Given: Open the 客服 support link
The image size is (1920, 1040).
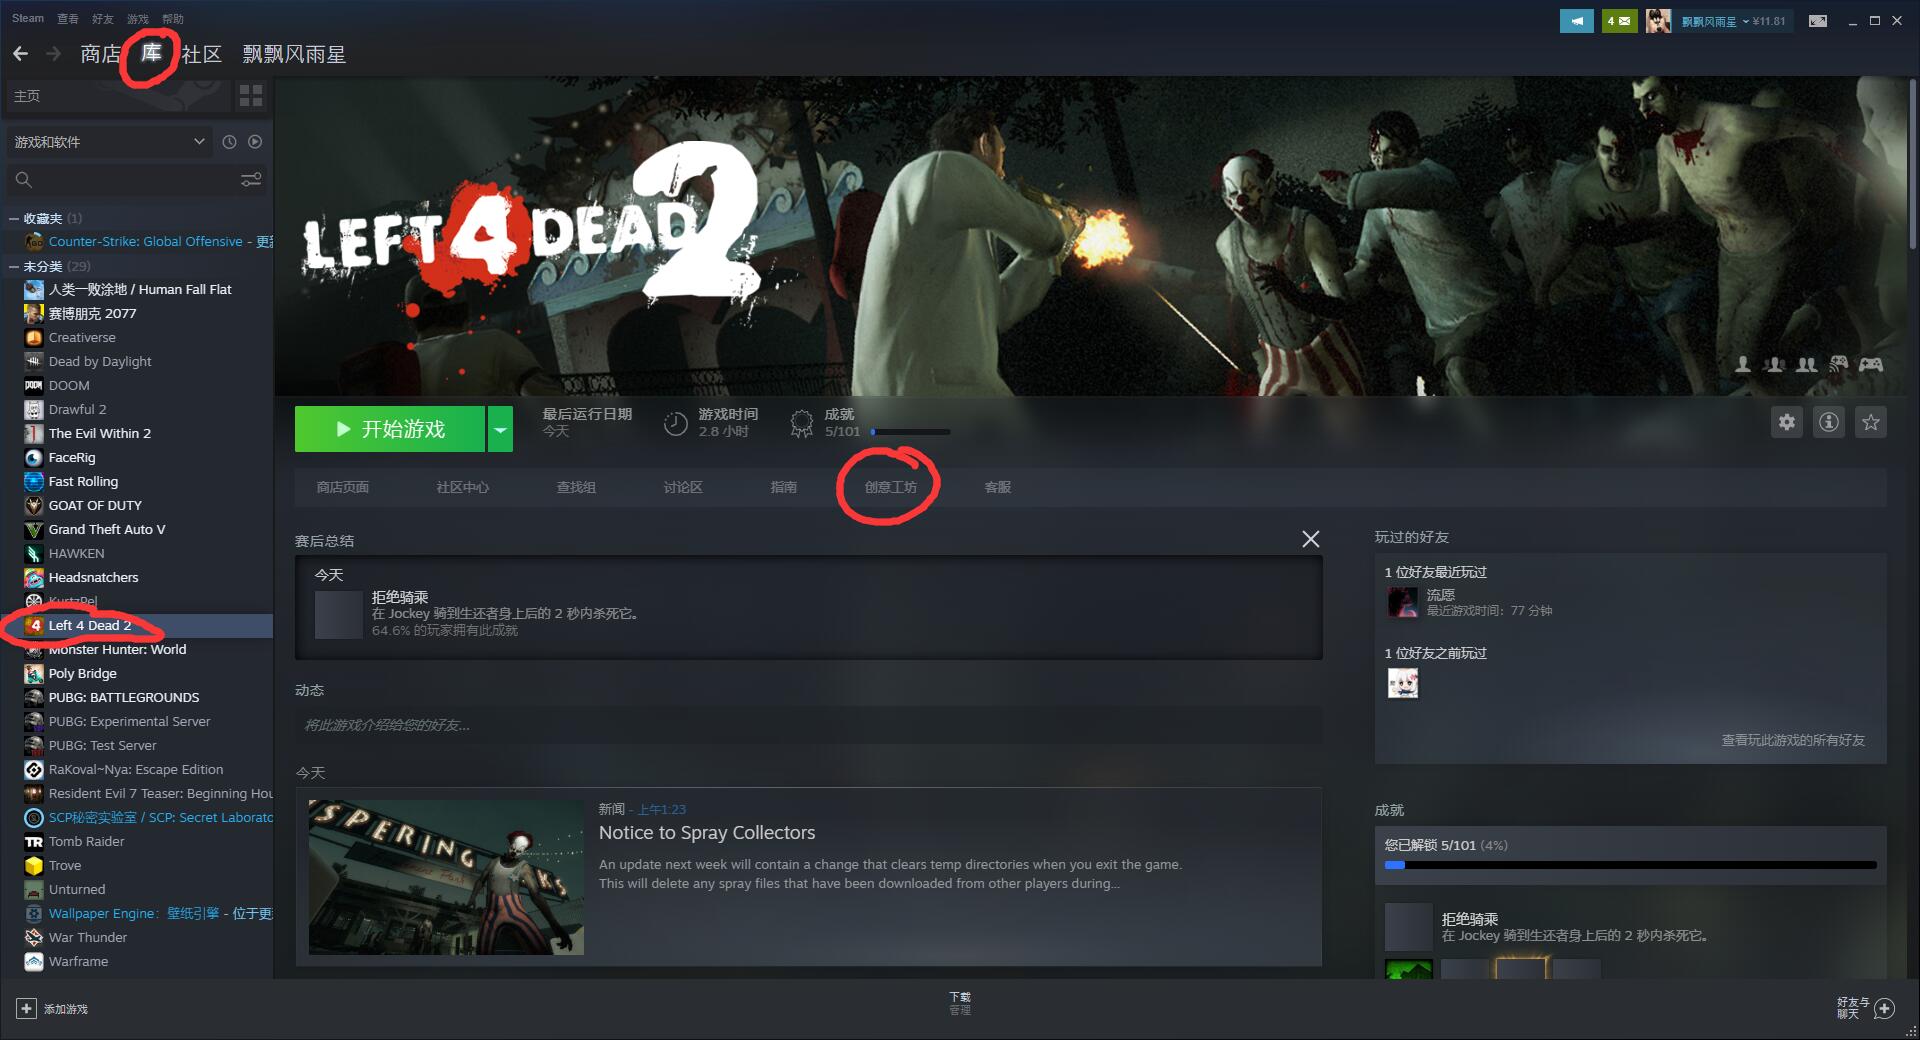Looking at the screenshot, I should [x=997, y=487].
